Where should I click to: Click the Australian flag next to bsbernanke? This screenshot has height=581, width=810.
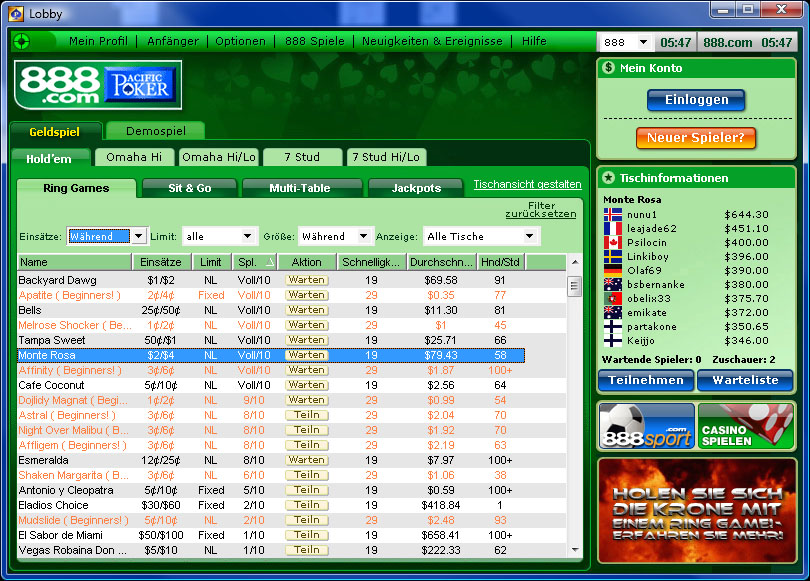pos(613,285)
